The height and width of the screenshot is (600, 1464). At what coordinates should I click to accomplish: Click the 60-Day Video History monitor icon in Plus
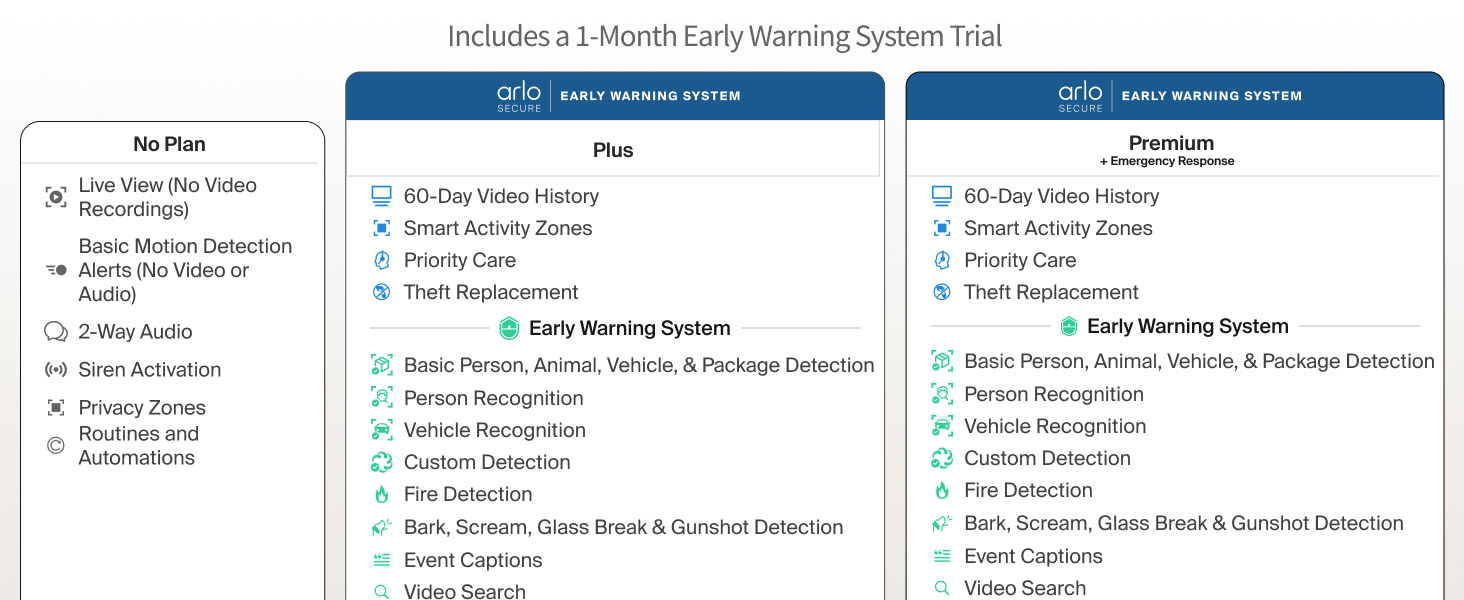(381, 196)
